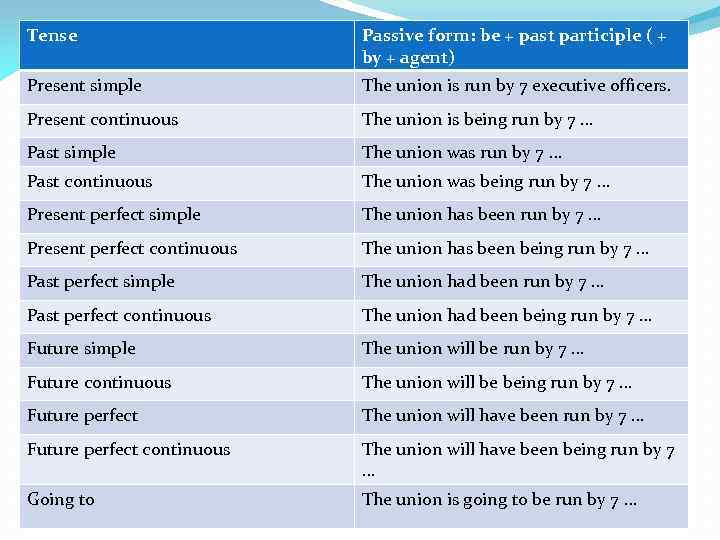The width and height of the screenshot is (720, 540).
Task: Select the "Future perfect" tense cell
Action: click(82, 416)
